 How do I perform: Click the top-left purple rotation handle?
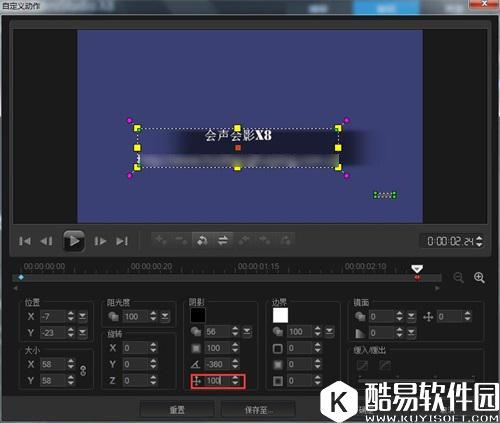[x=130, y=120]
